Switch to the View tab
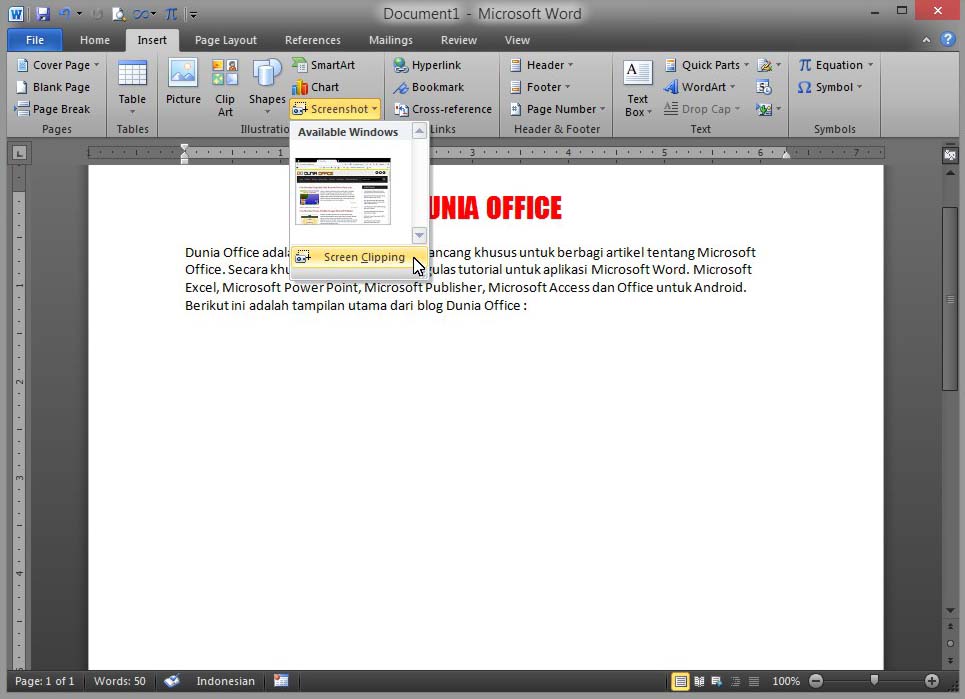The width and height of the screenshot is (965, 699). (x=517, y=40)
